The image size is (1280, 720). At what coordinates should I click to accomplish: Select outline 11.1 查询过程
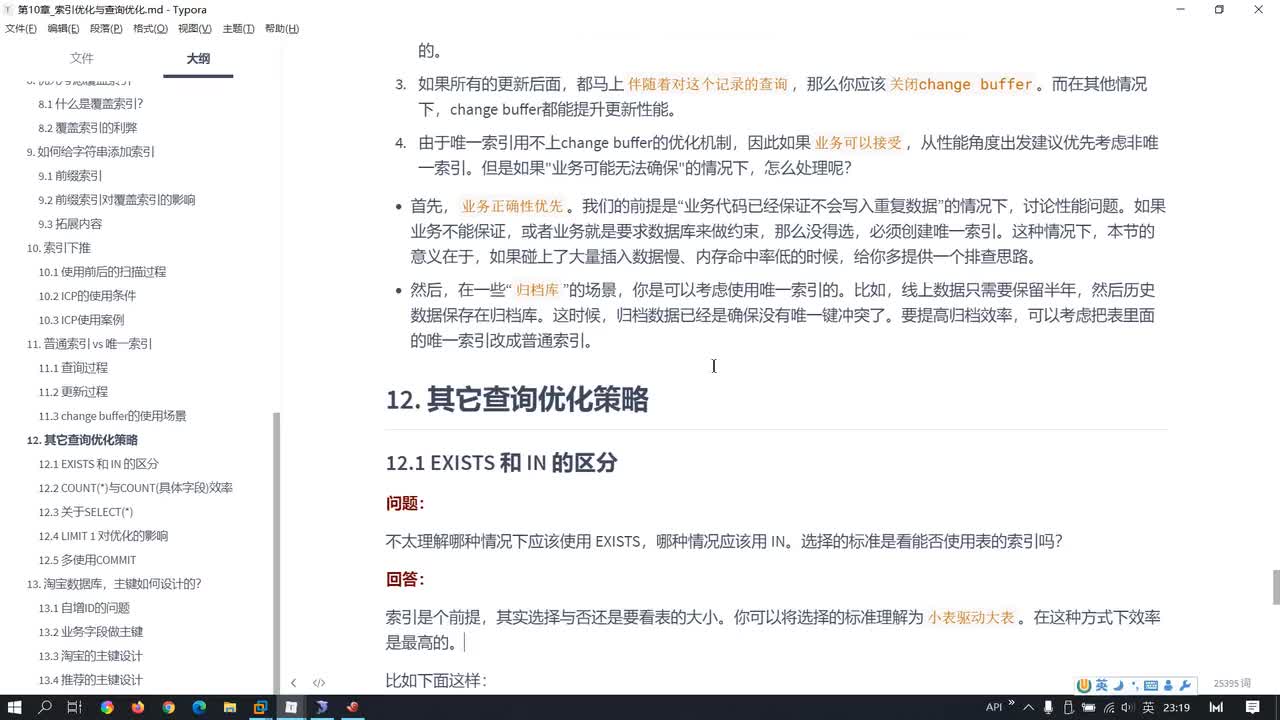click(73, 368)
